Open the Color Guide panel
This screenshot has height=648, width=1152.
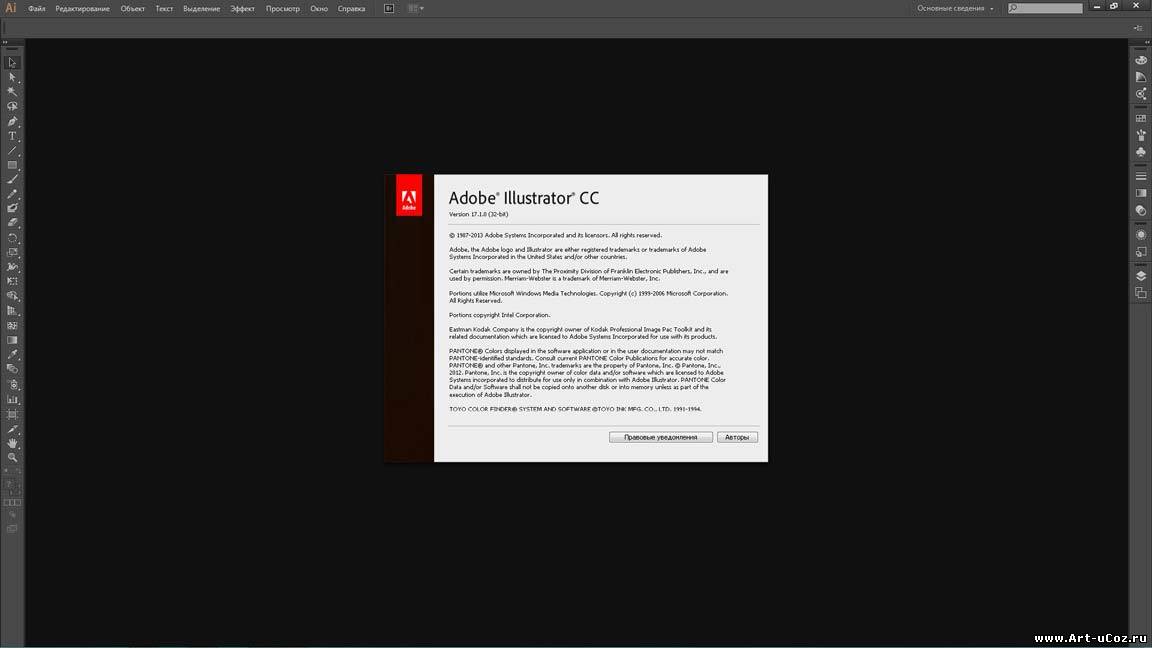[1140, 77]
